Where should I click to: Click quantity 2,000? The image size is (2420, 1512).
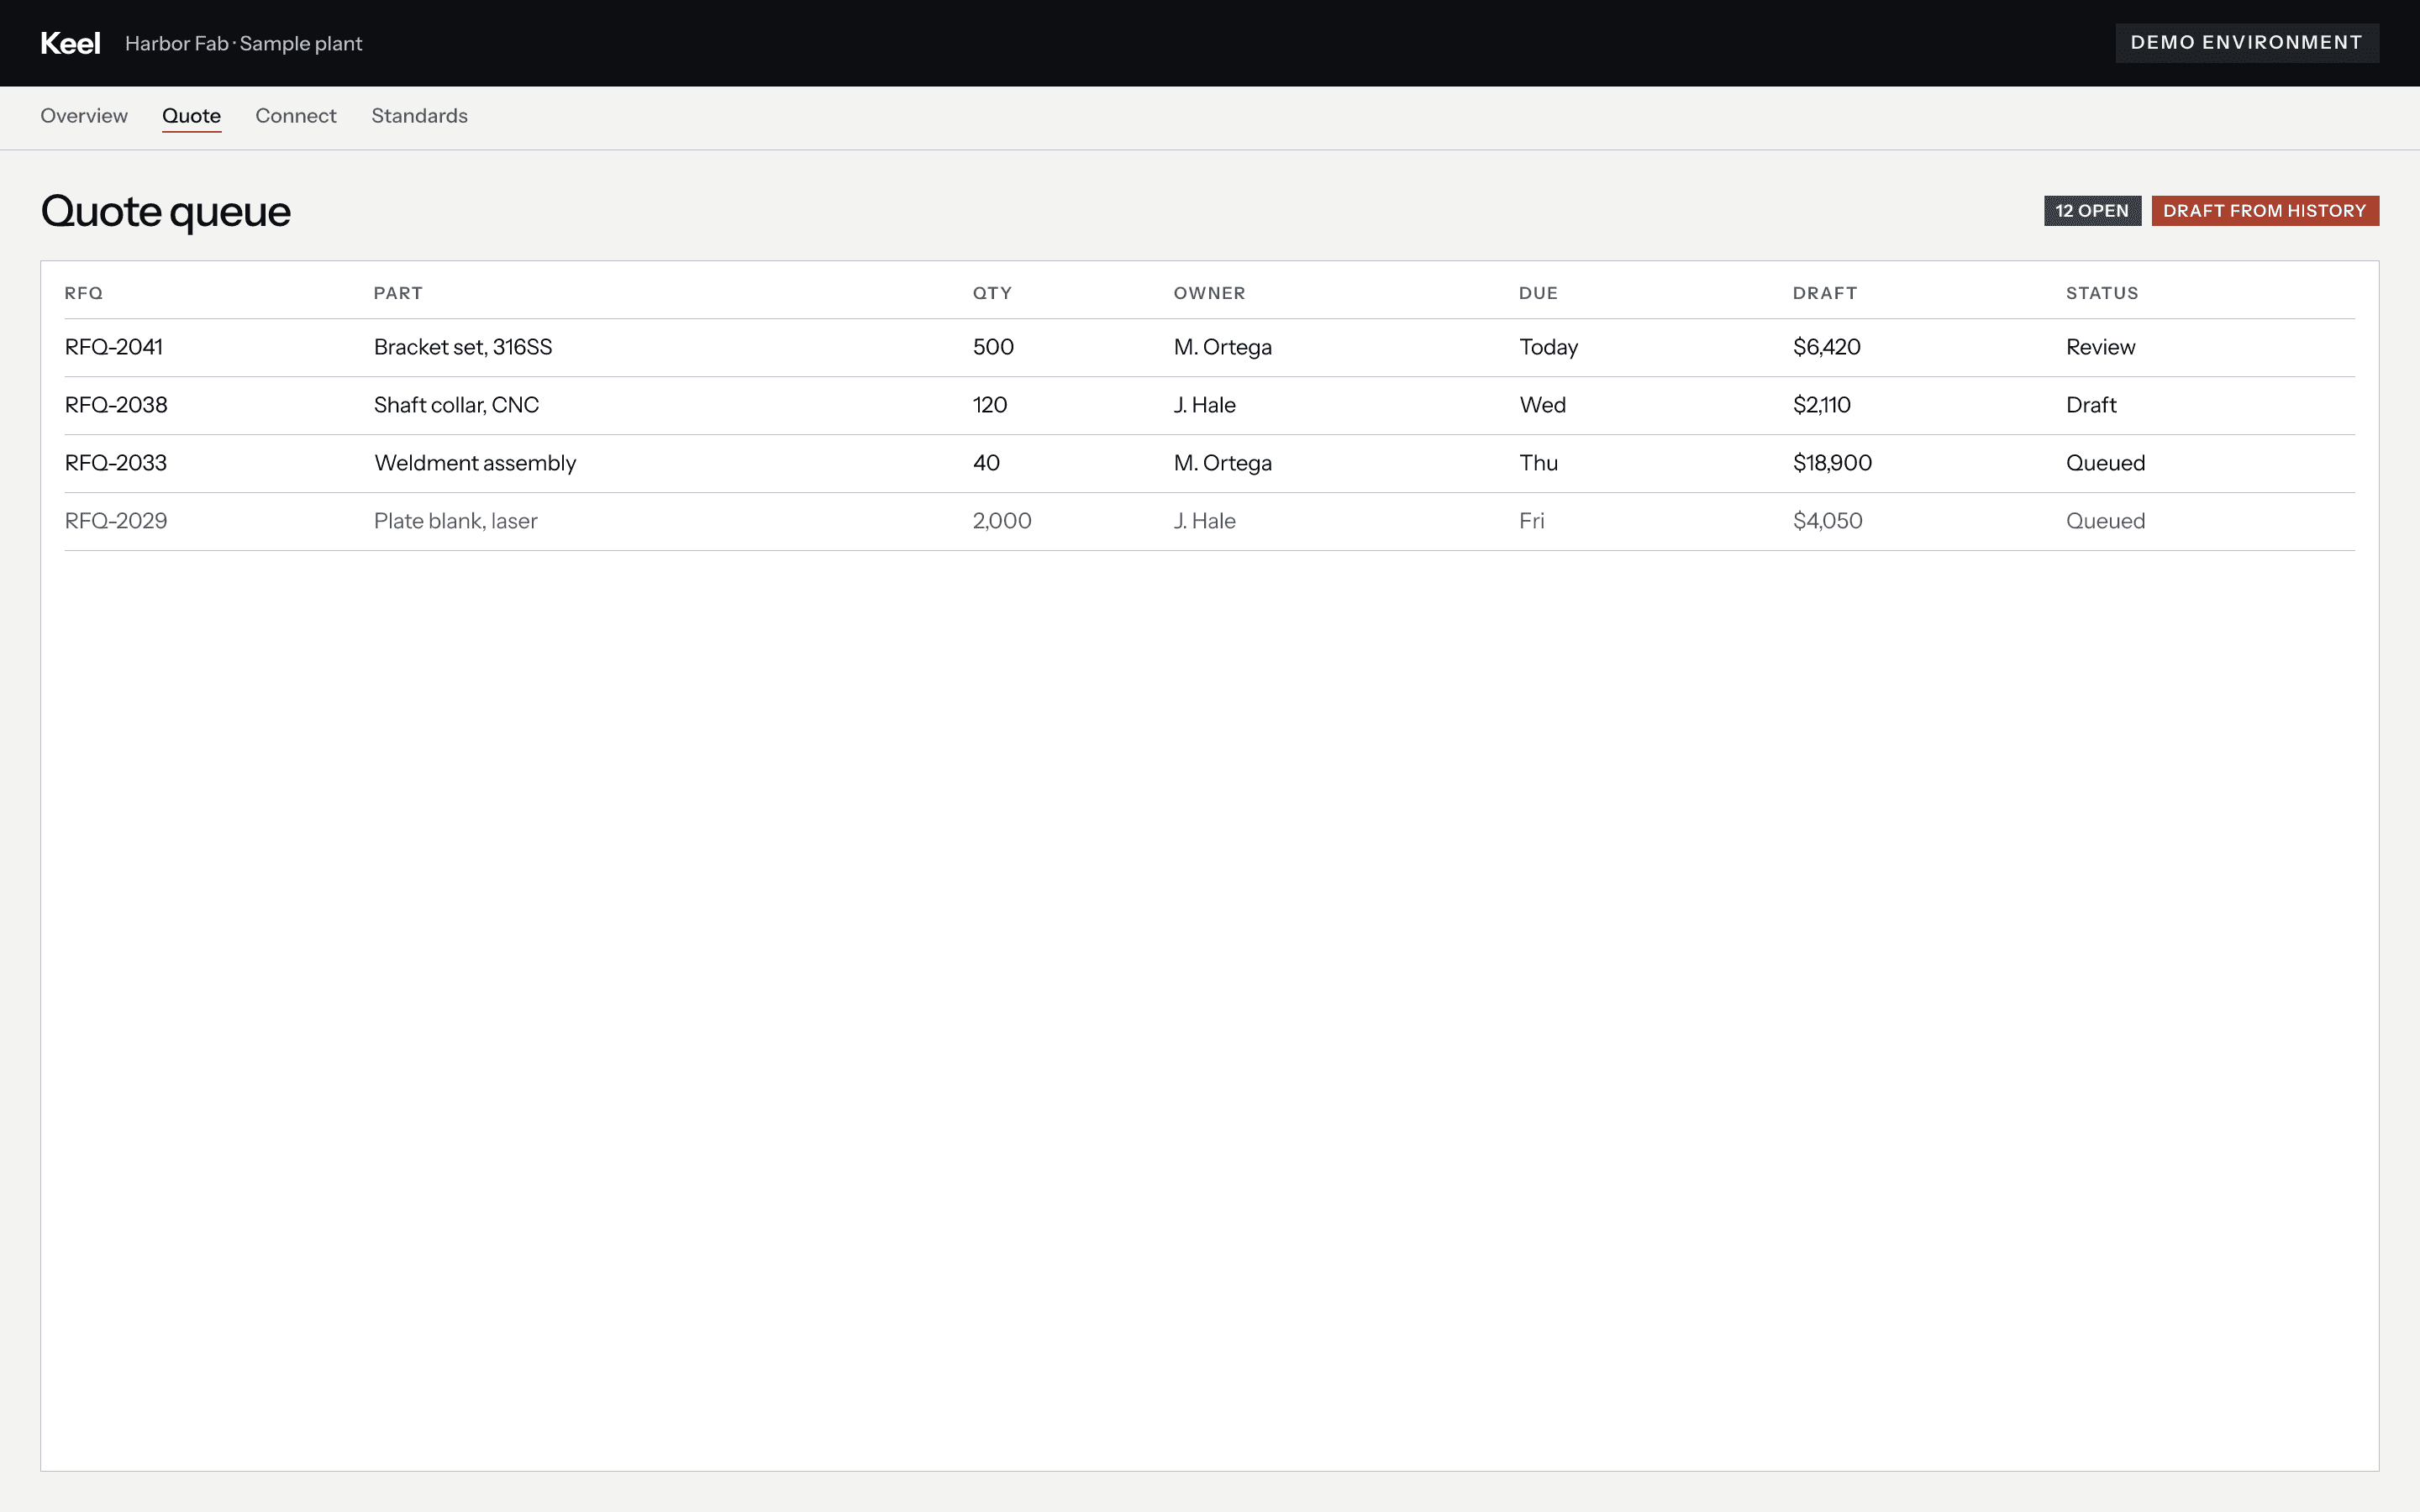point(1002,521)
